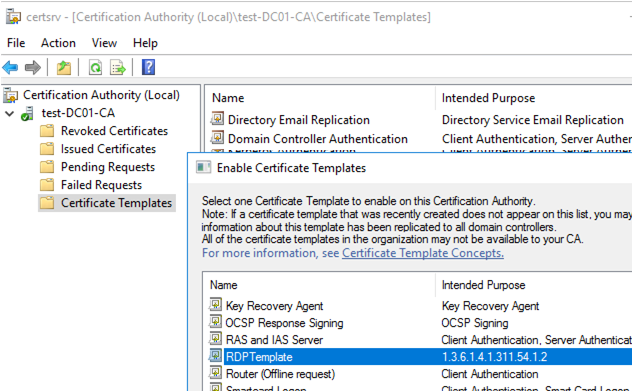
Task: Select Issued Certificates in the tree
Action: click(108, 149)
